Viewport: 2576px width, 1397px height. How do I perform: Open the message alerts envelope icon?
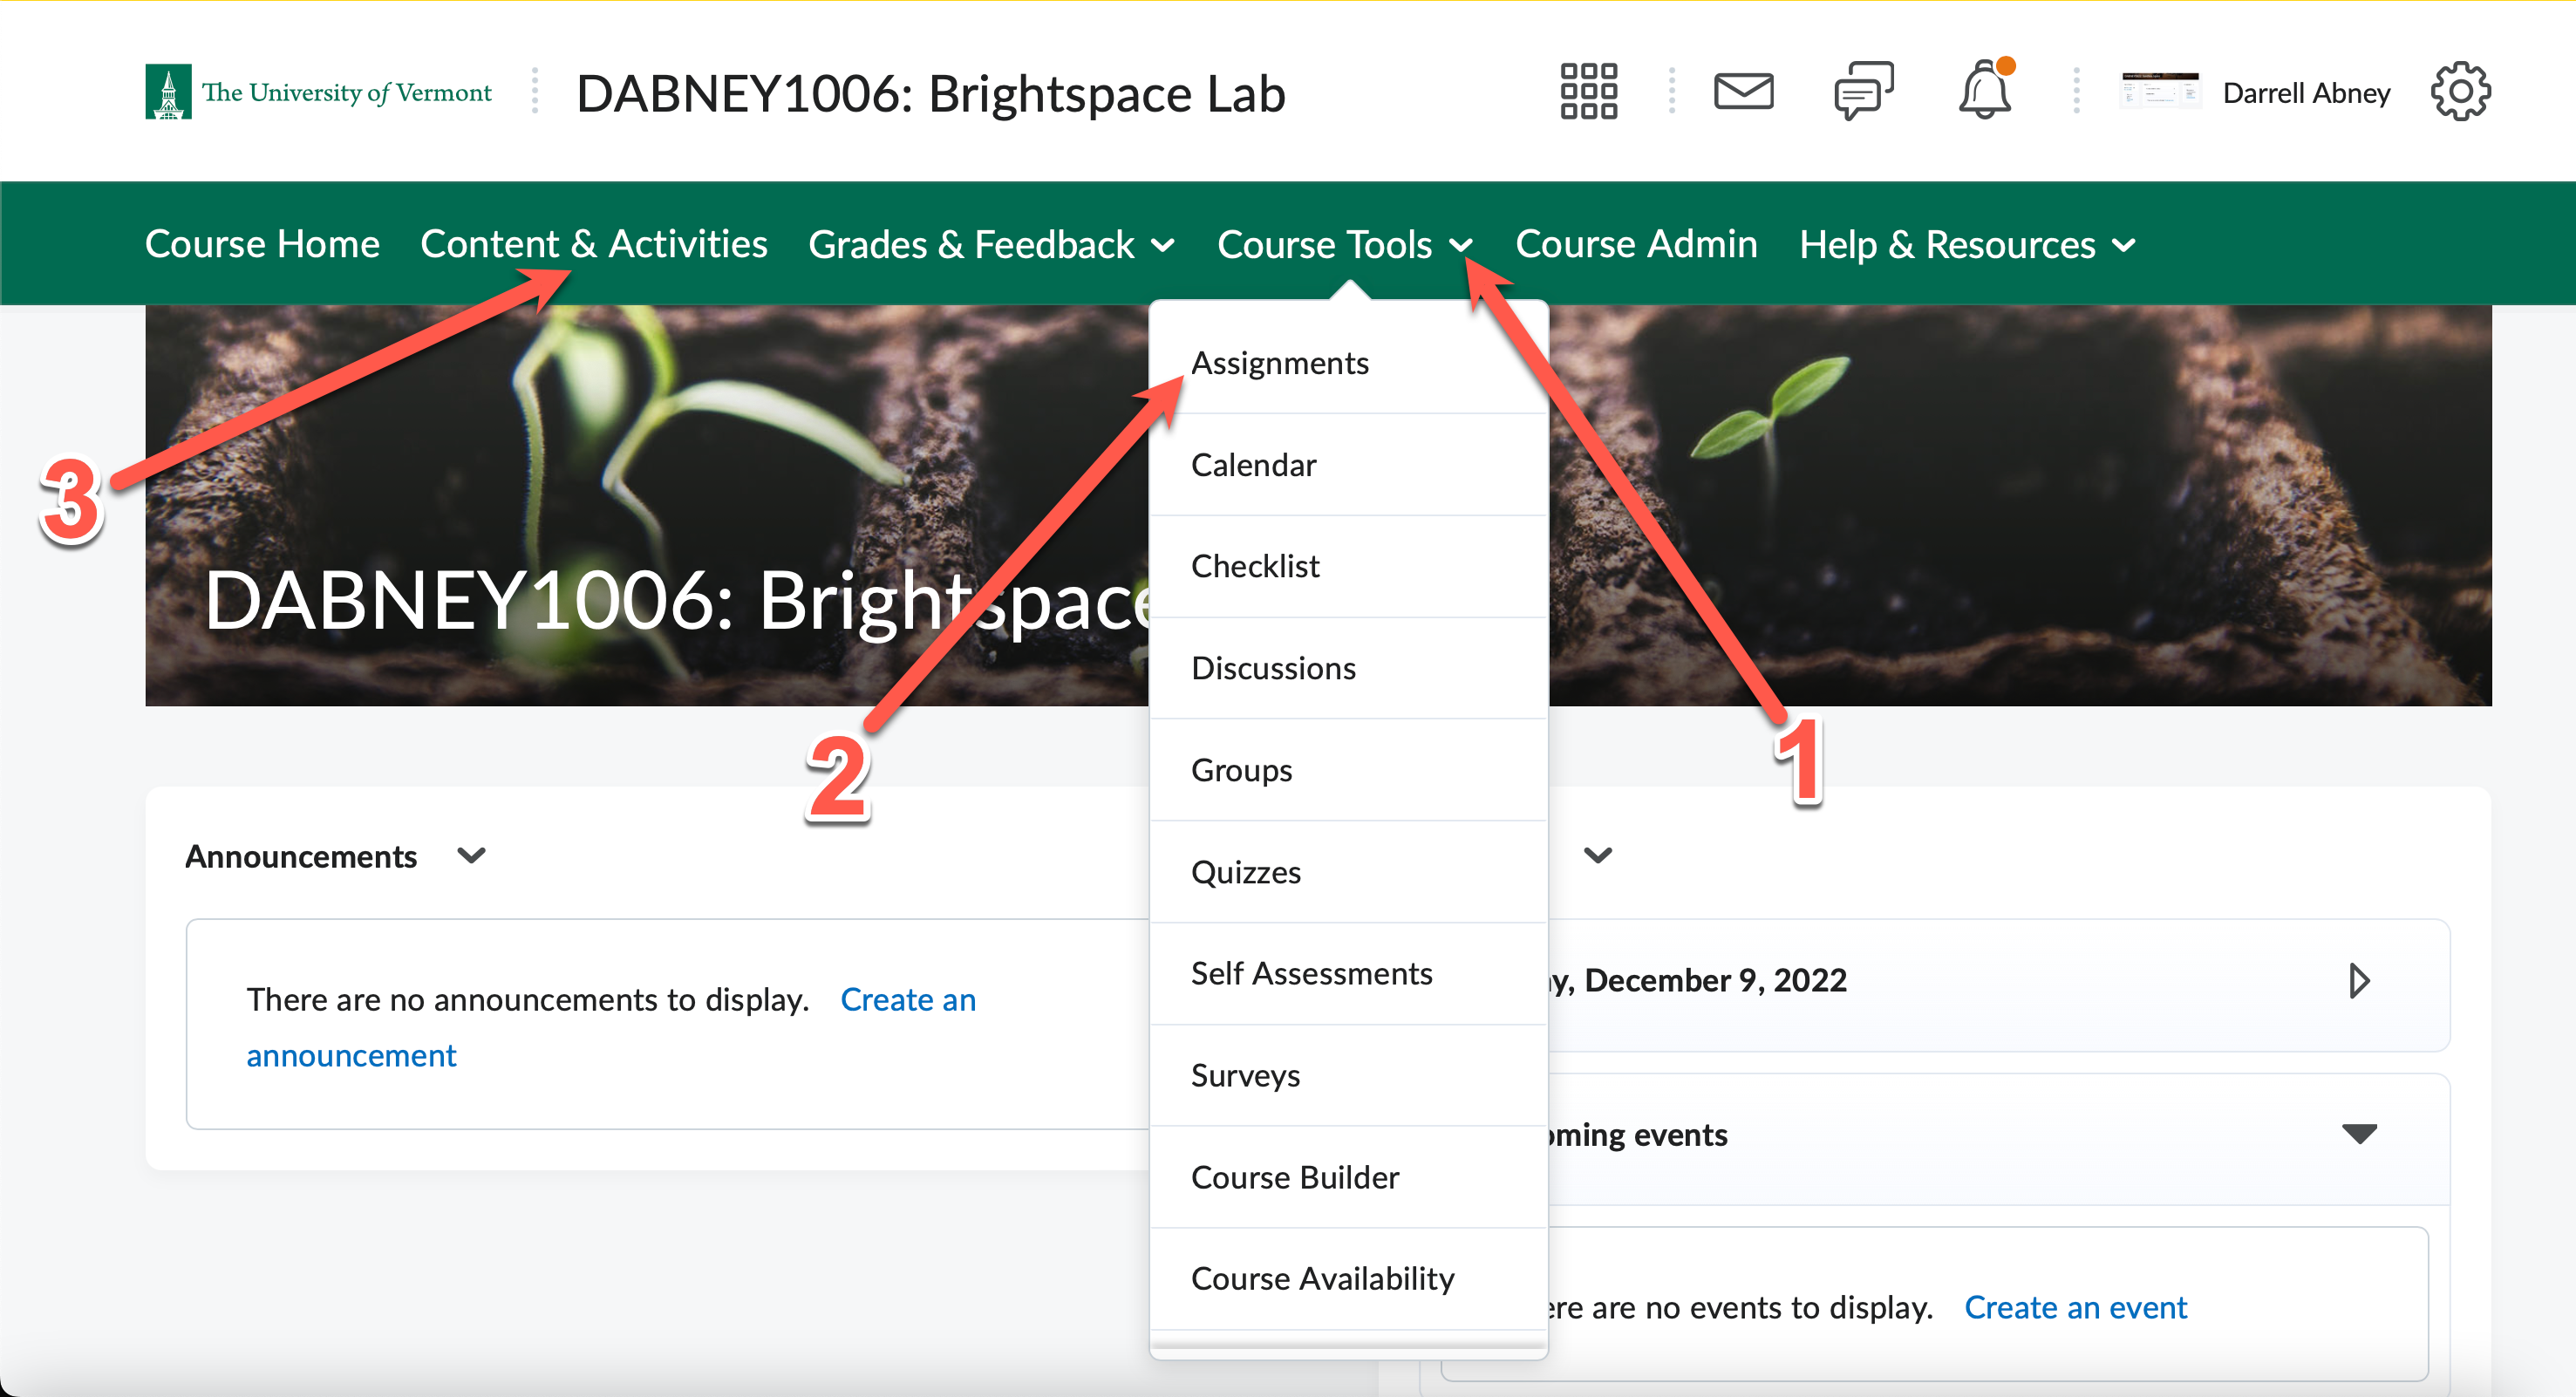pos(1743,91)
